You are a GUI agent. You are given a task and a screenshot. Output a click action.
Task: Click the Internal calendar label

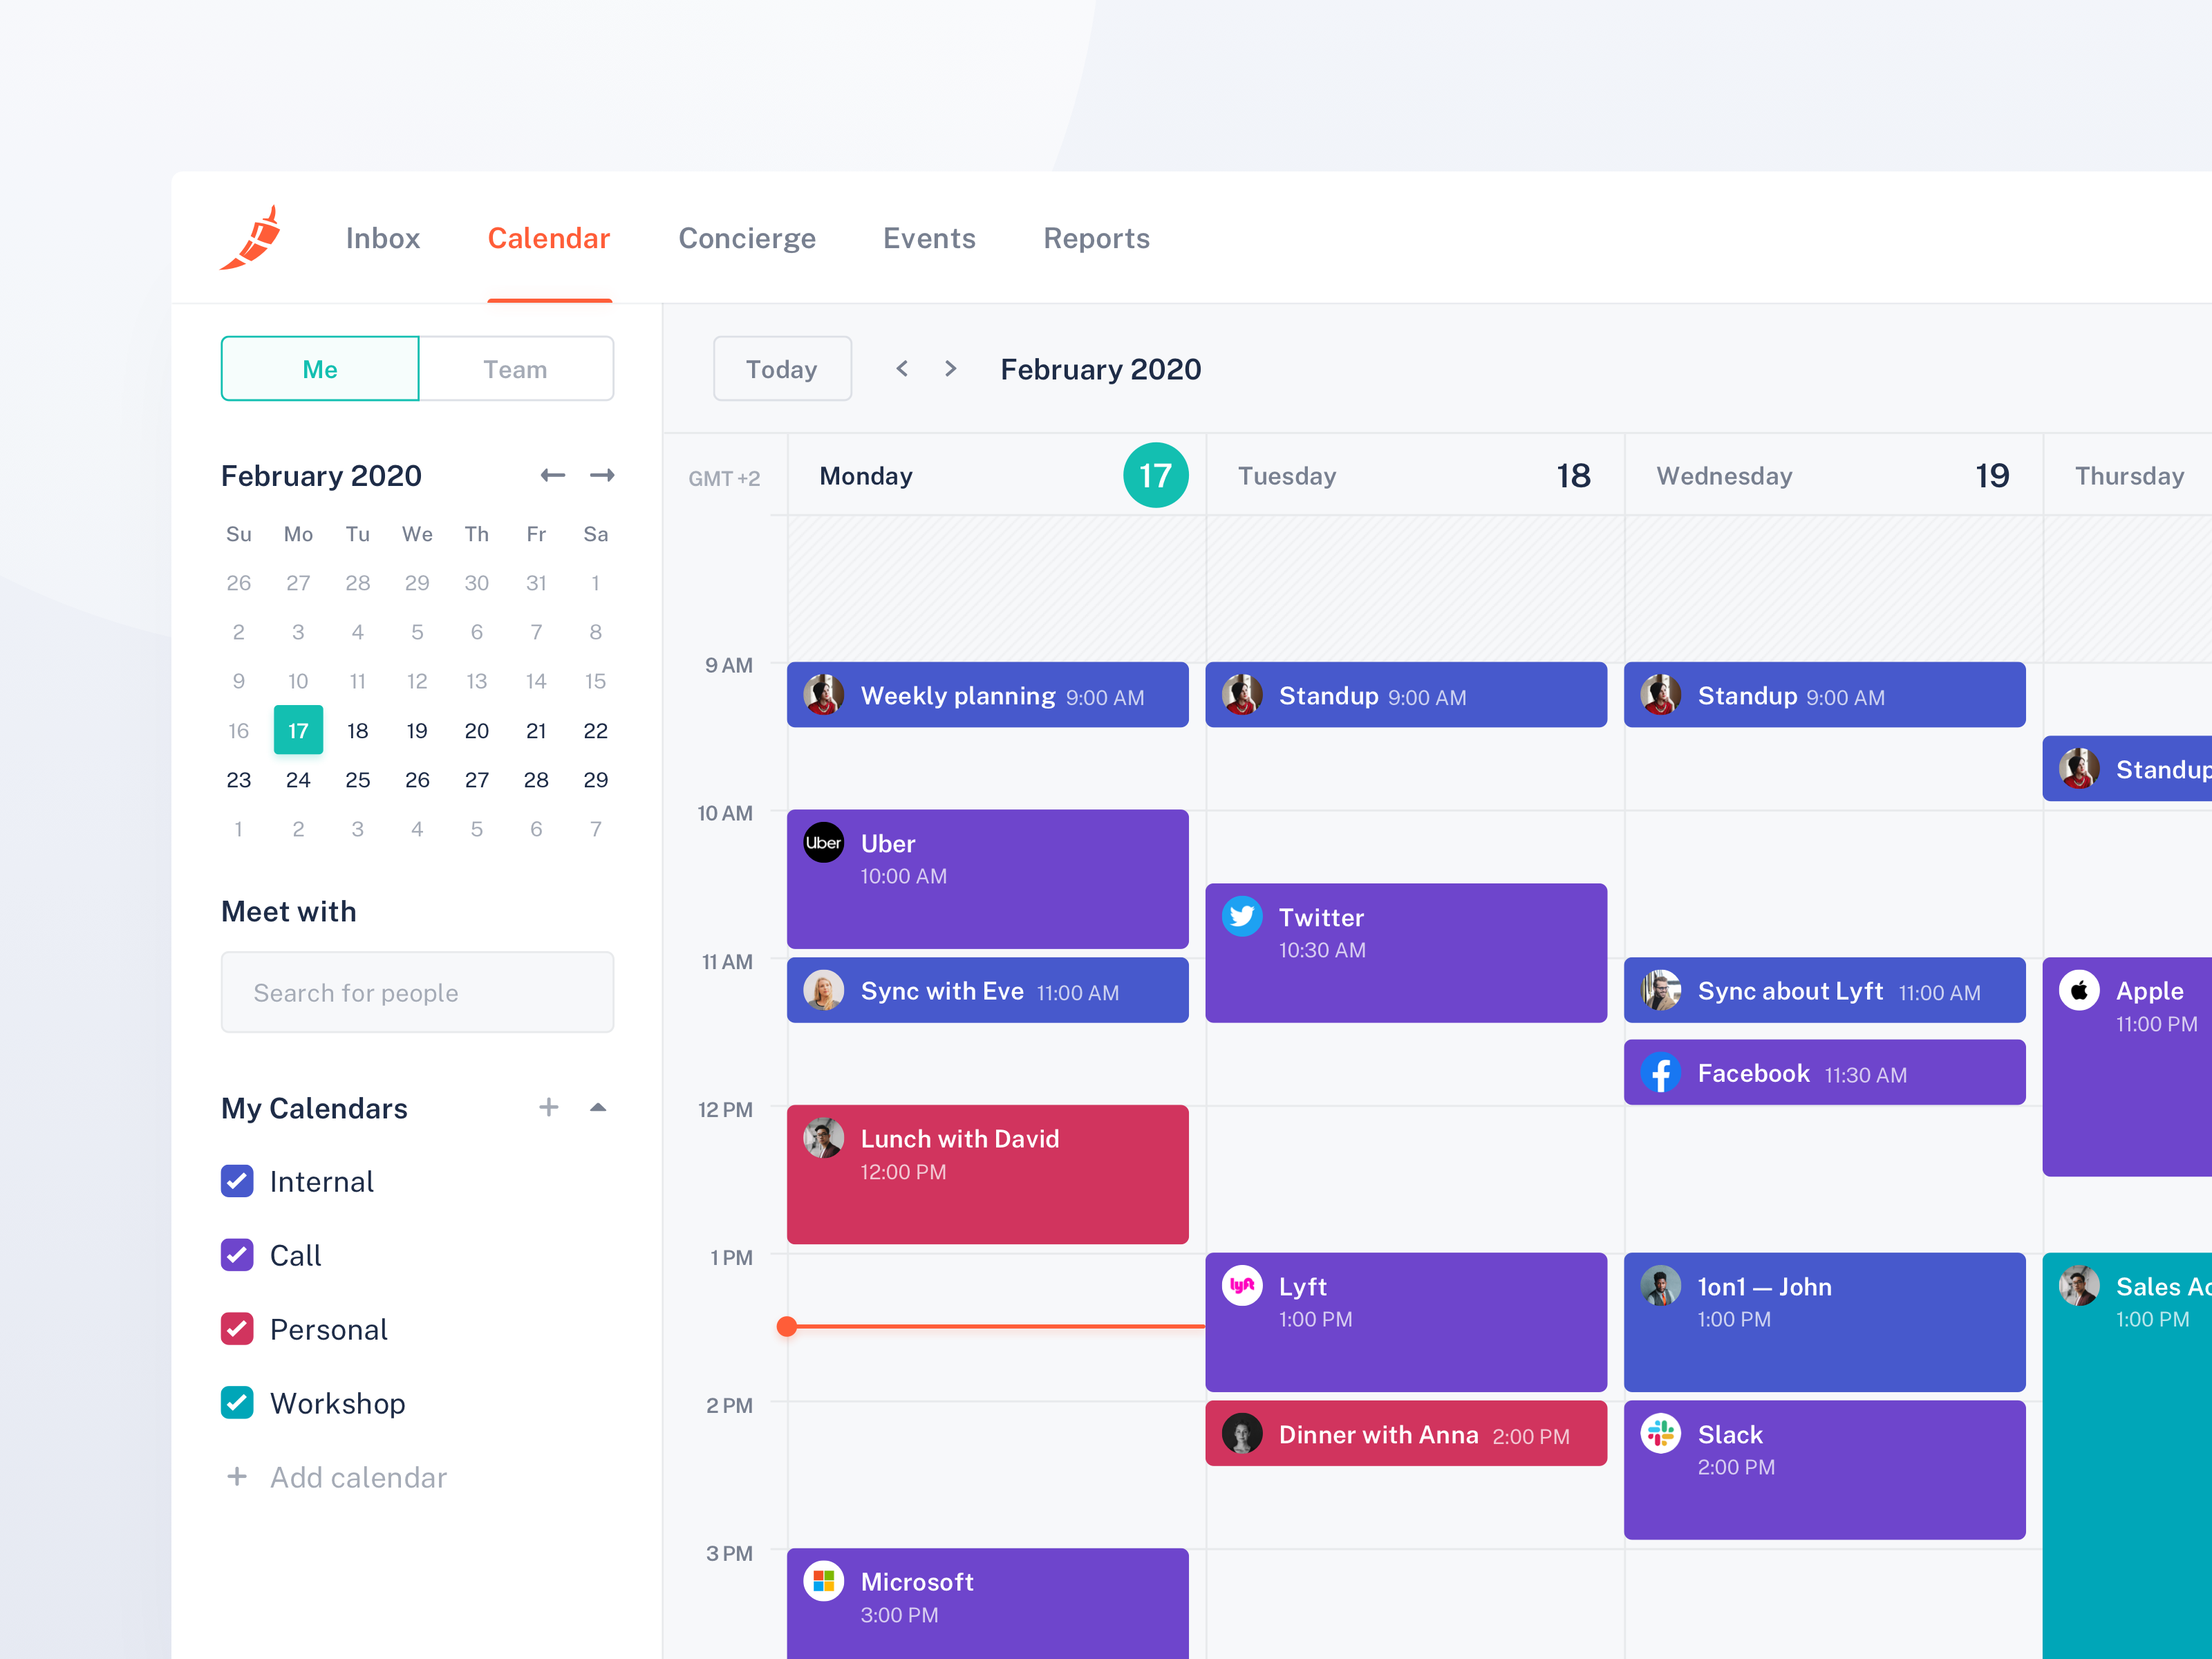(x=322, y=1181)
